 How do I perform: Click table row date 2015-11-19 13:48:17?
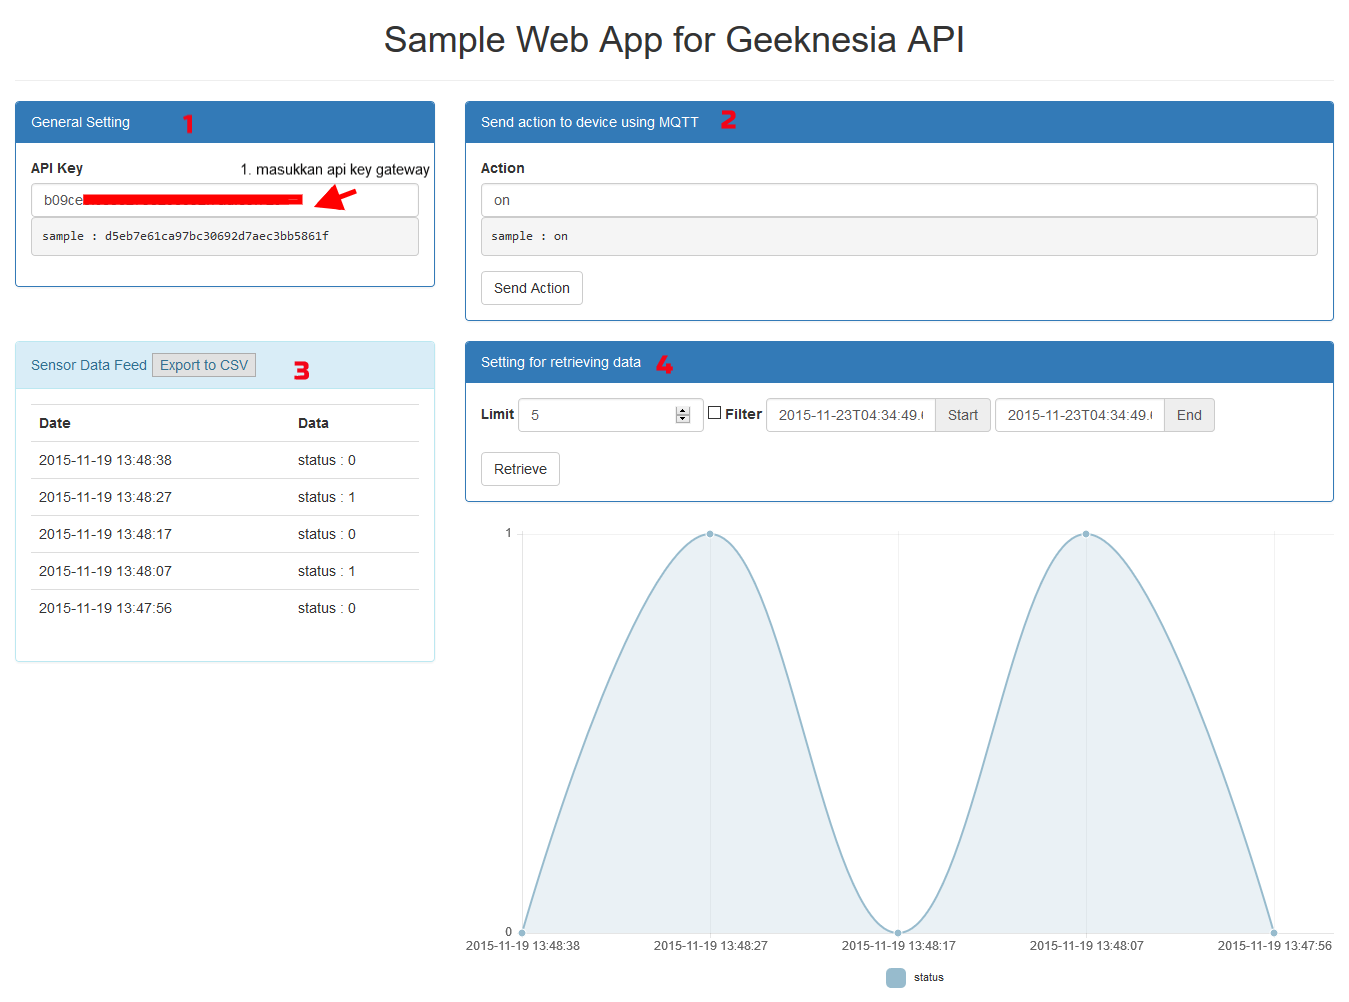tap(105, 534)
